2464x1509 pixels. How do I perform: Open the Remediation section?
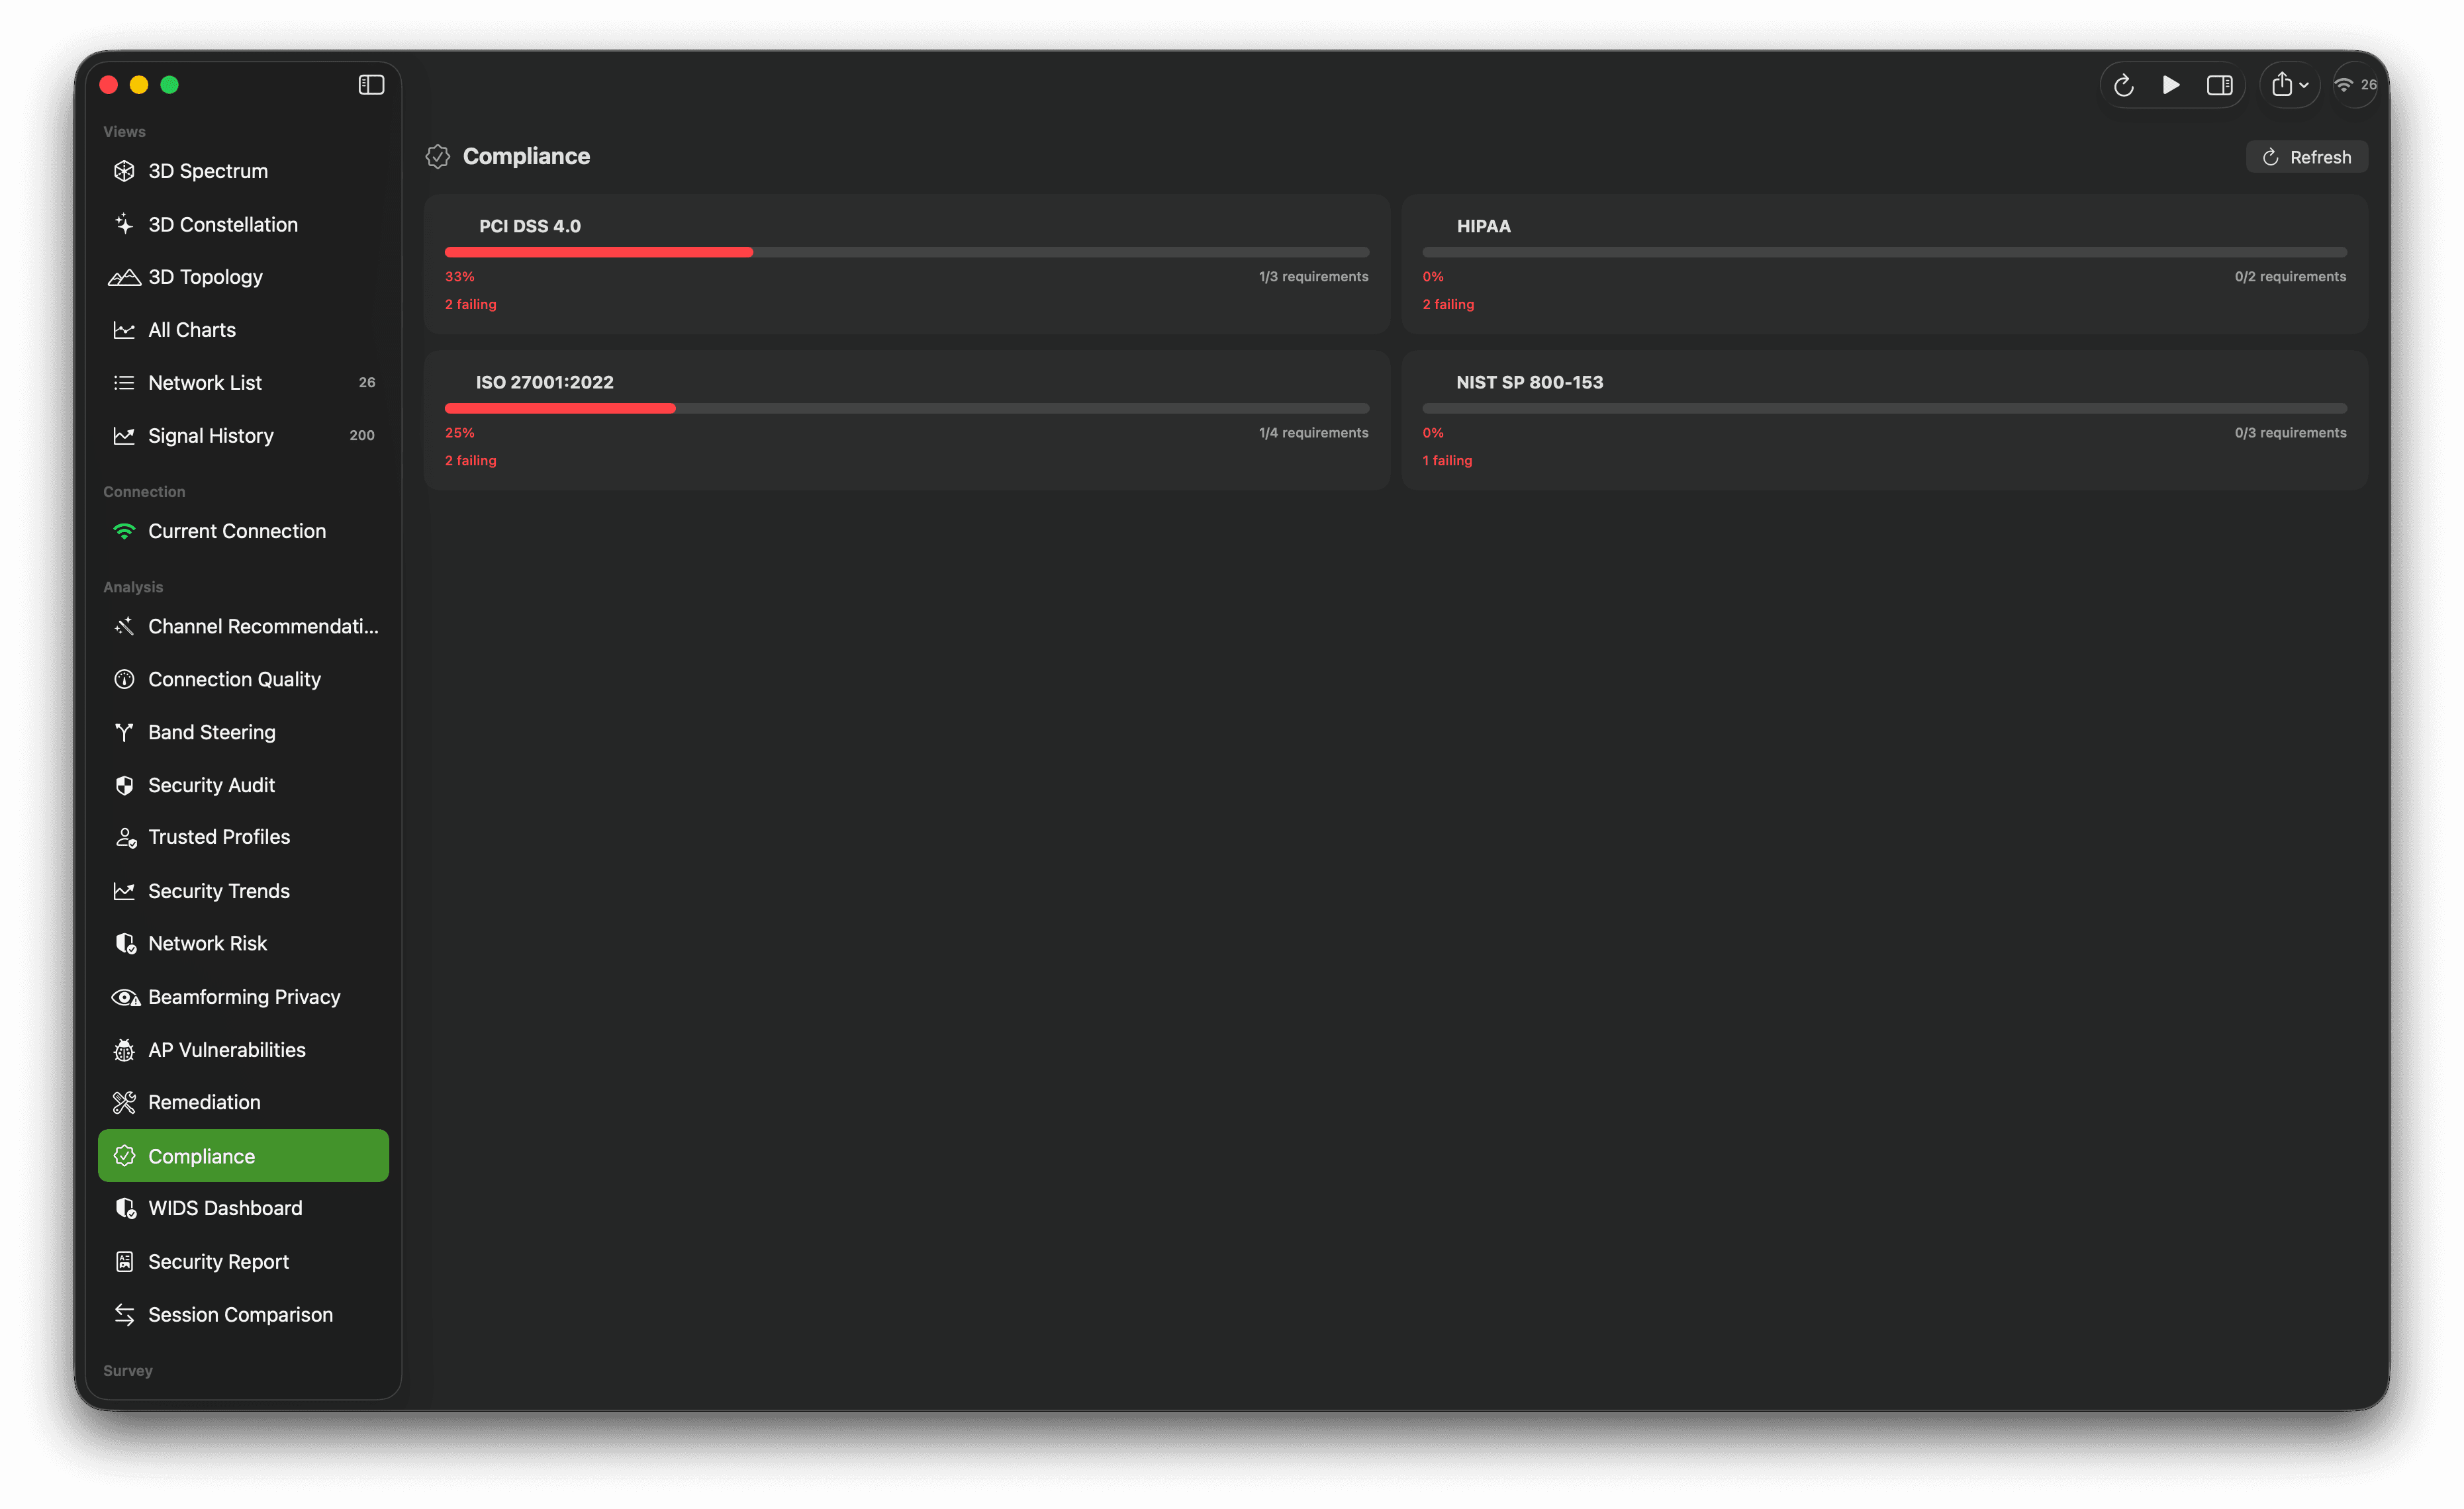tap(243, 1102)
